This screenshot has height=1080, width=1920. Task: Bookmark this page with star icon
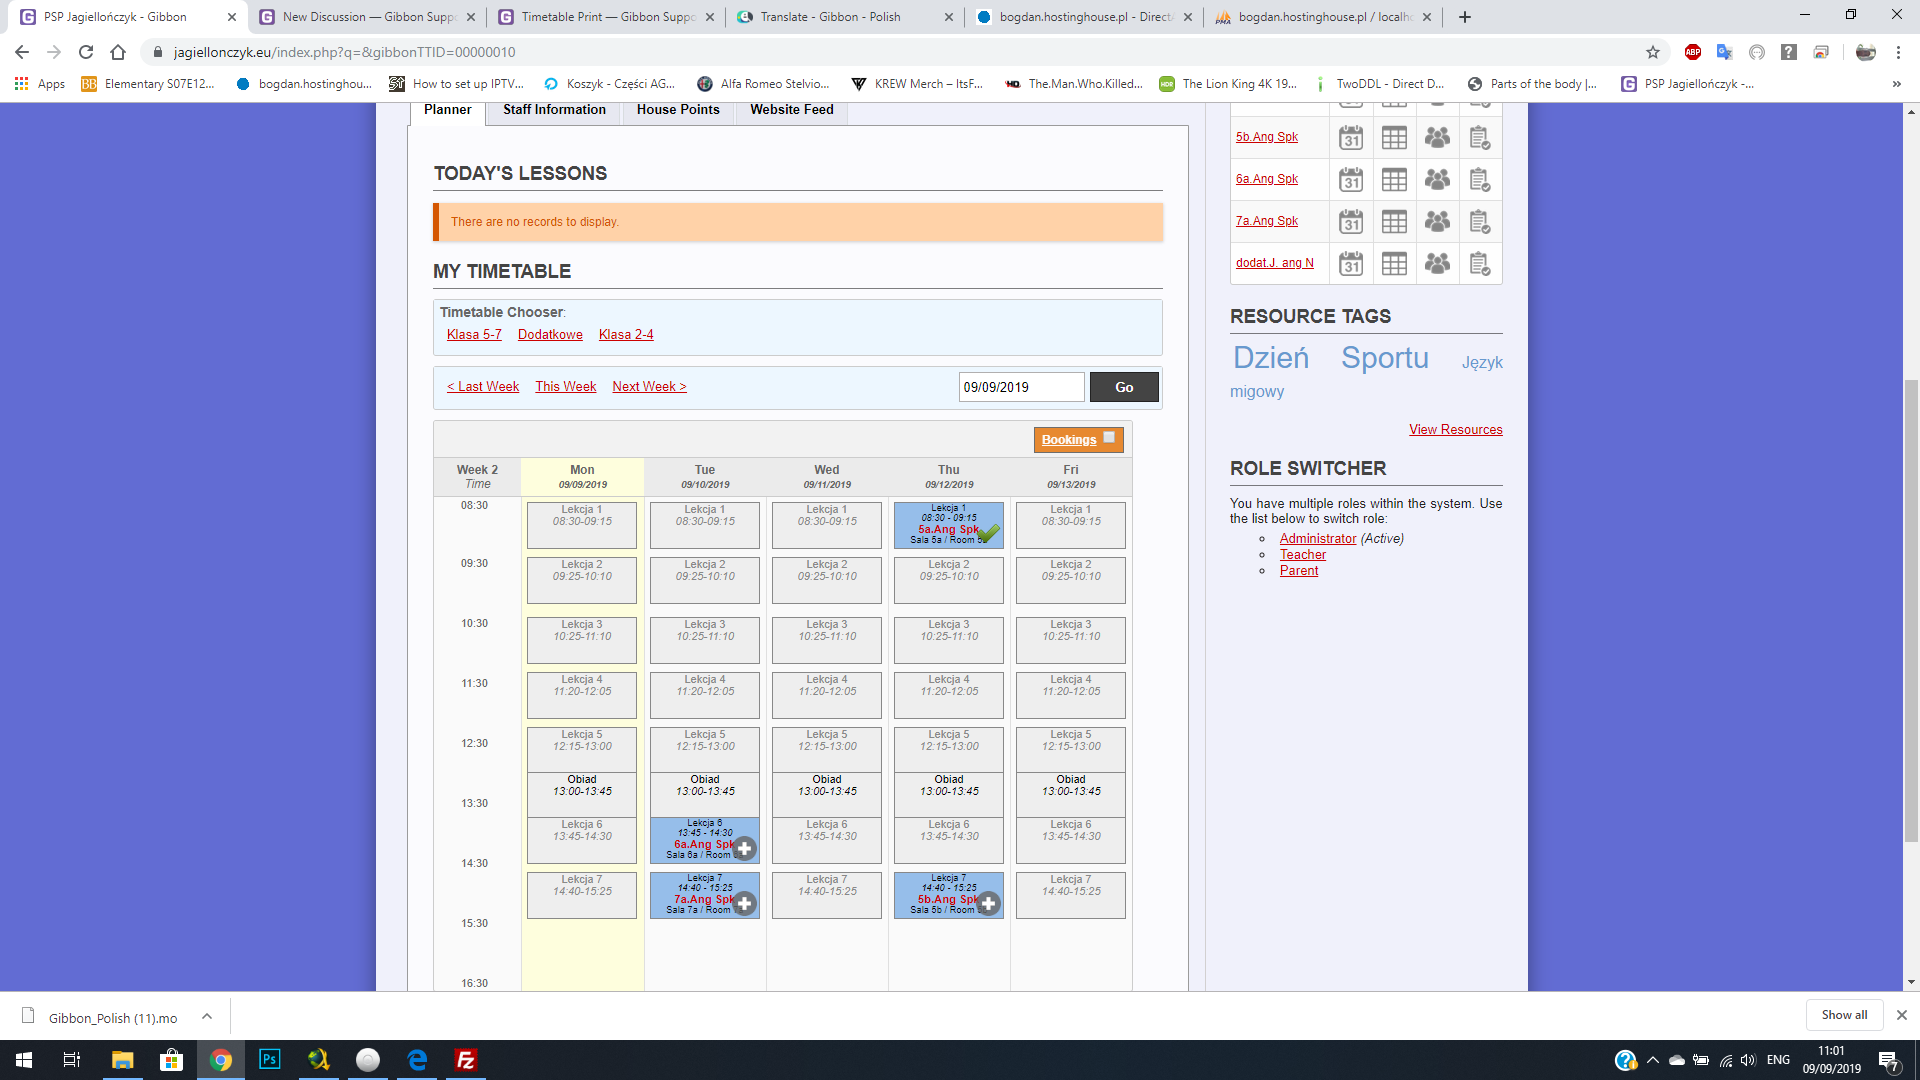tap(1653, 52)
